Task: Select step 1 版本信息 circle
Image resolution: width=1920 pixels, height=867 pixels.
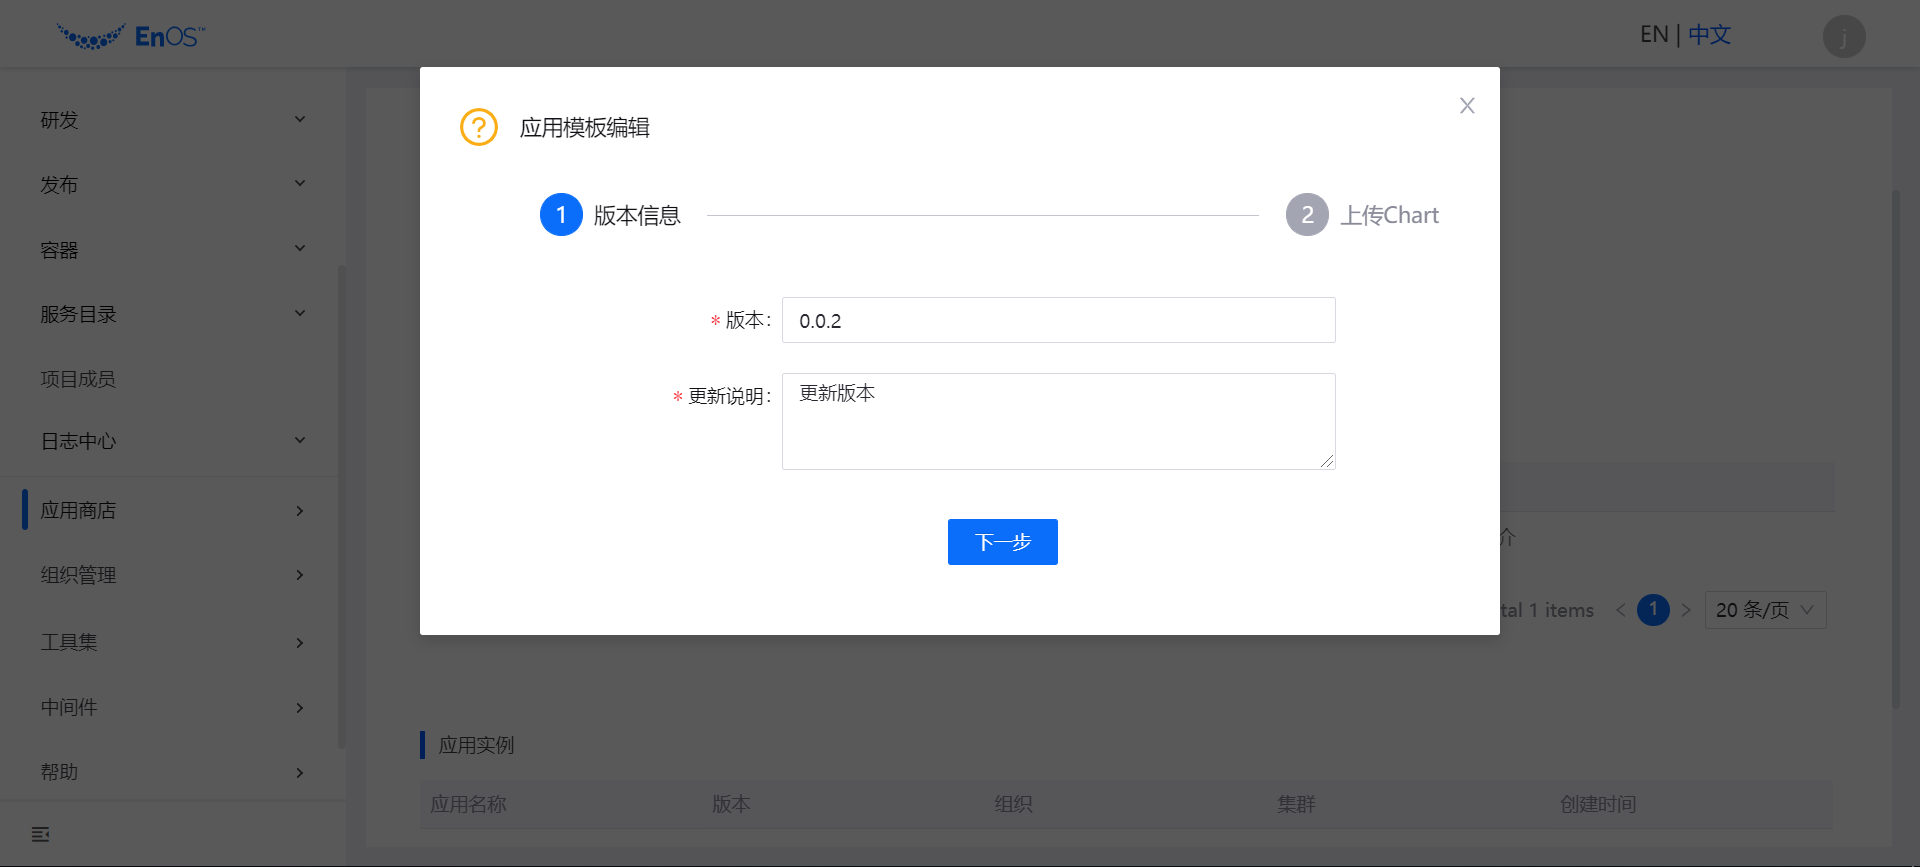Action: point(561,215)
